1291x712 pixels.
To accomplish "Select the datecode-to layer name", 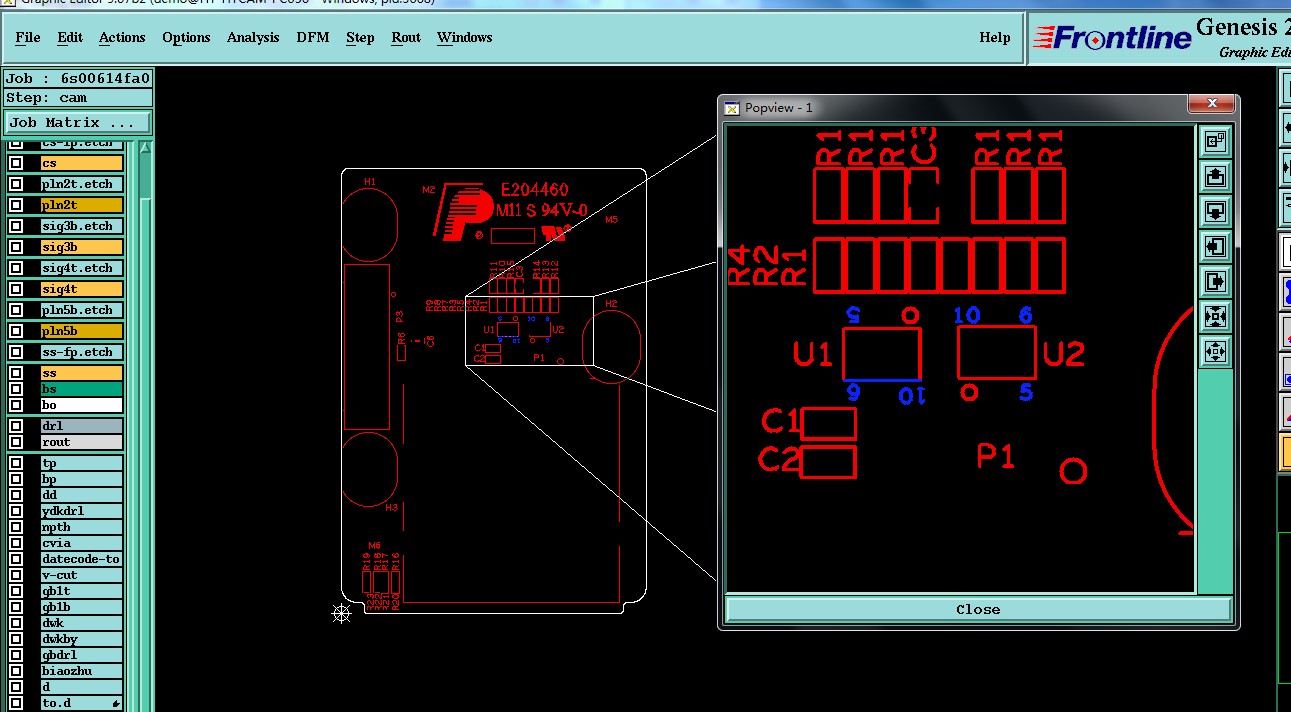I will click(81, 559).
